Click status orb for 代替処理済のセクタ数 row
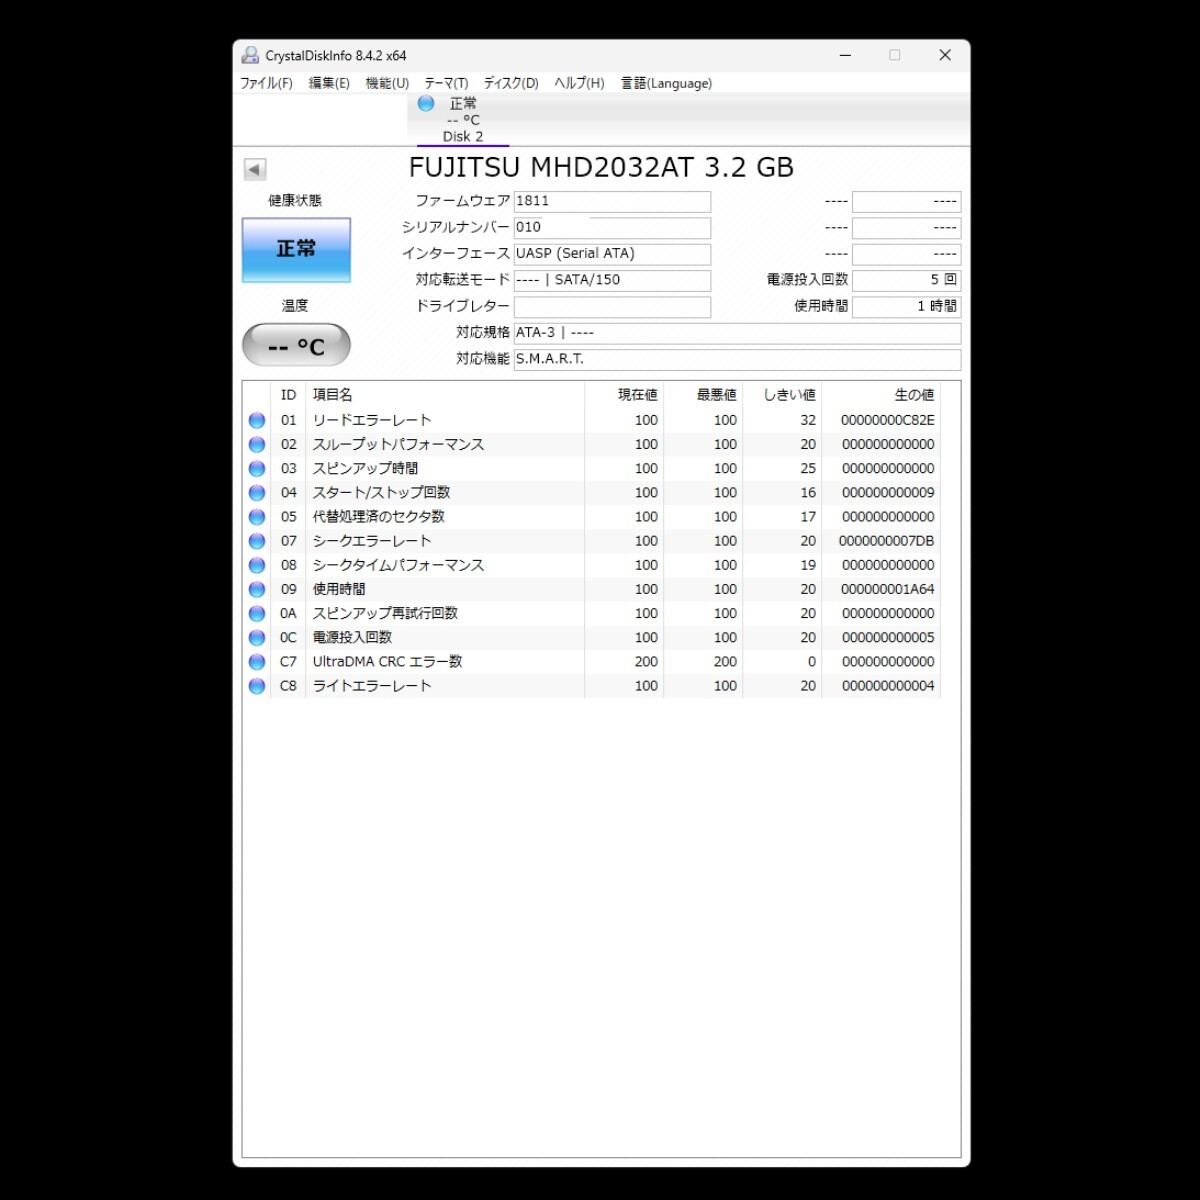The image size is (1200, 1200). pos(257,517)
